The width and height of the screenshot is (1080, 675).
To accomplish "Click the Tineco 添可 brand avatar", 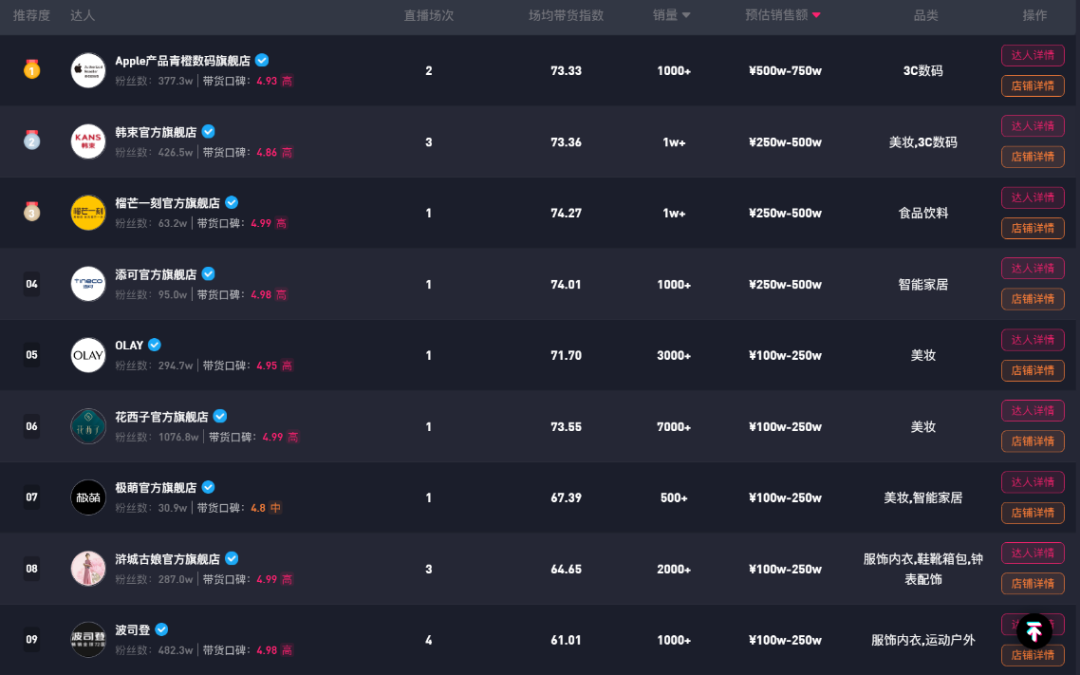I will [88, 284].
